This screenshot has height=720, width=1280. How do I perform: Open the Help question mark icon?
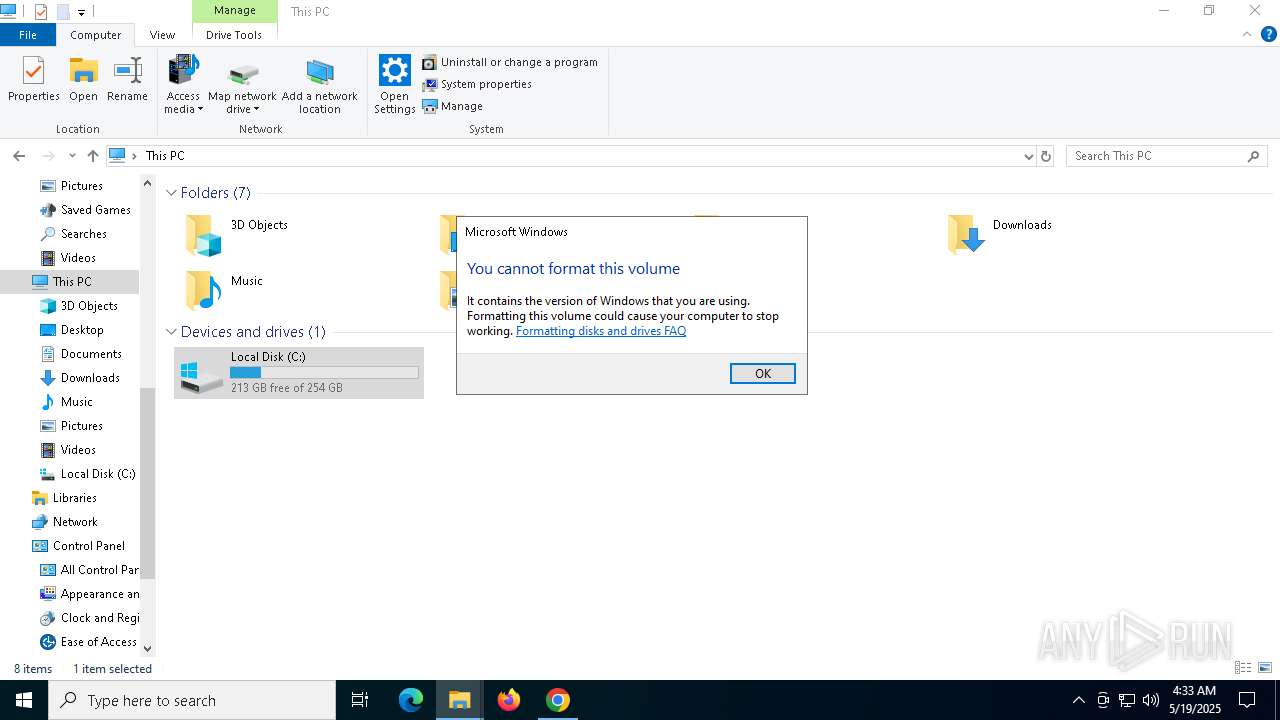1269,34
